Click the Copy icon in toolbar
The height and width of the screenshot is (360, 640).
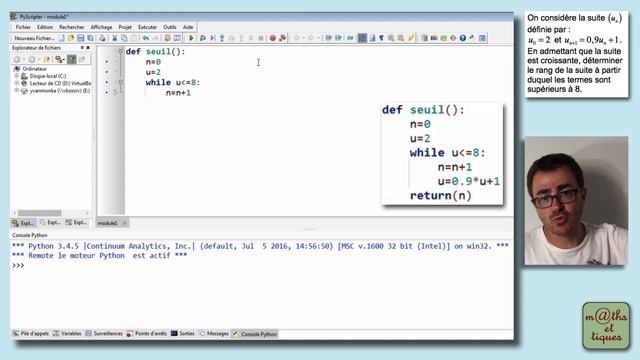(x=124, y=38)
